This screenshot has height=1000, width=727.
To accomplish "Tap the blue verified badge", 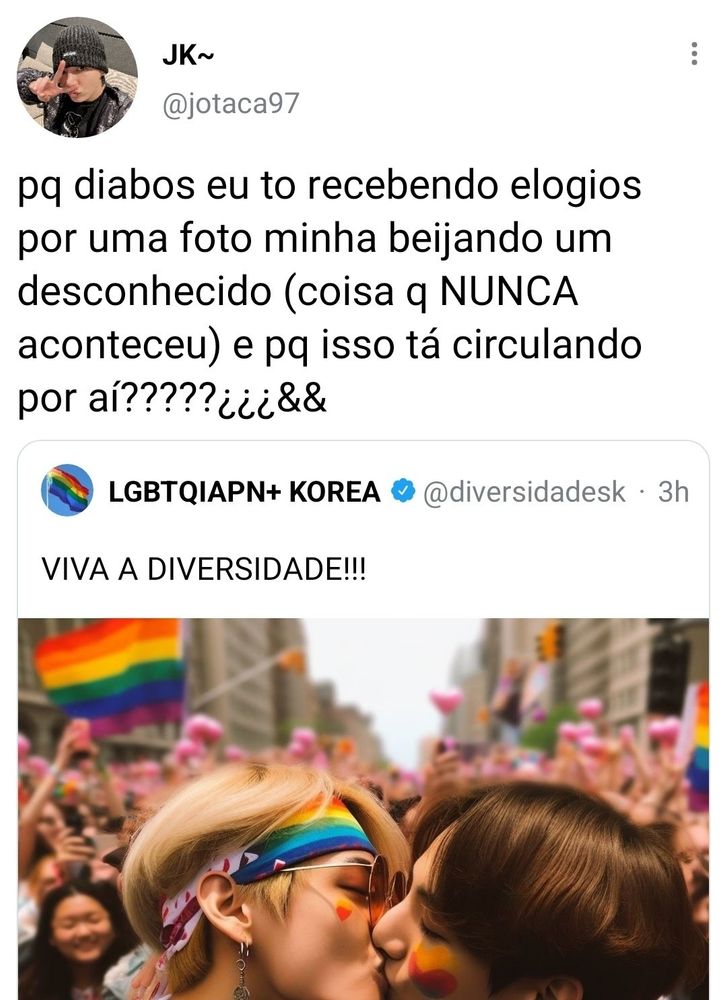I will (402, 492).
